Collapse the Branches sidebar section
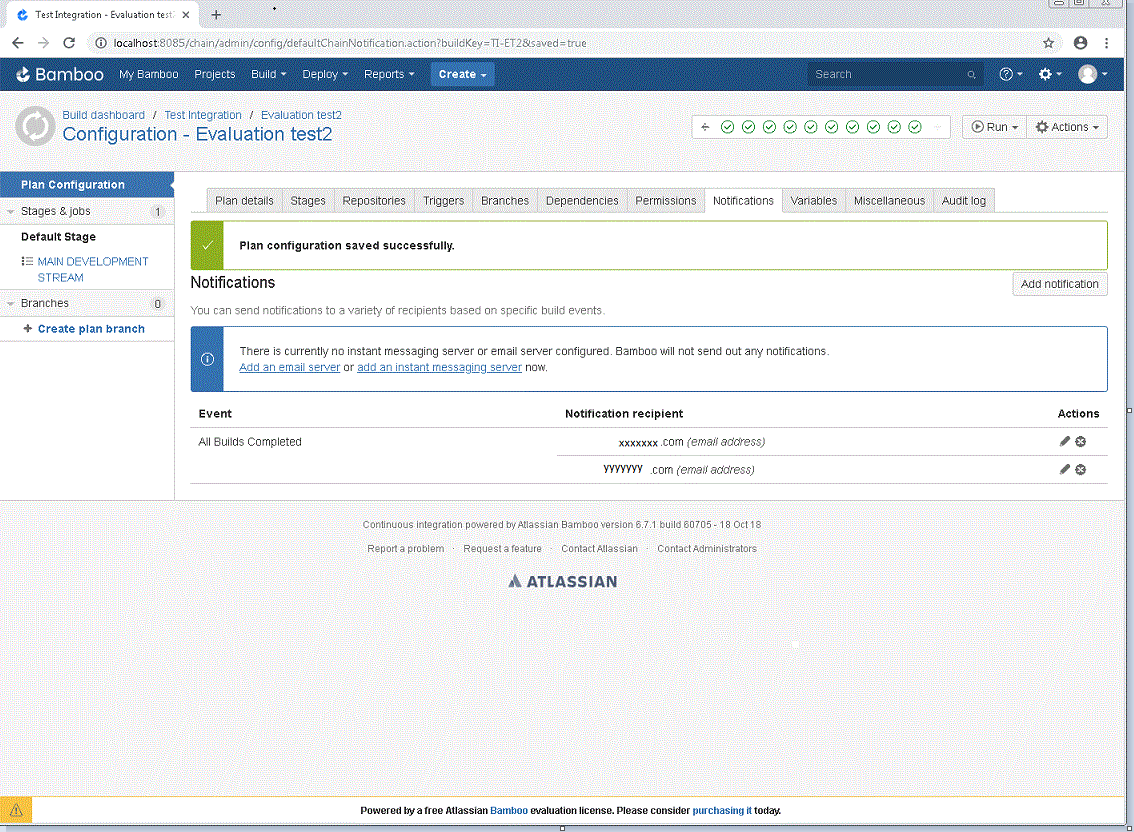Image resolution: width=1134 pixels, height=832 pixels. pyautogui.click(x=11, y=304)
